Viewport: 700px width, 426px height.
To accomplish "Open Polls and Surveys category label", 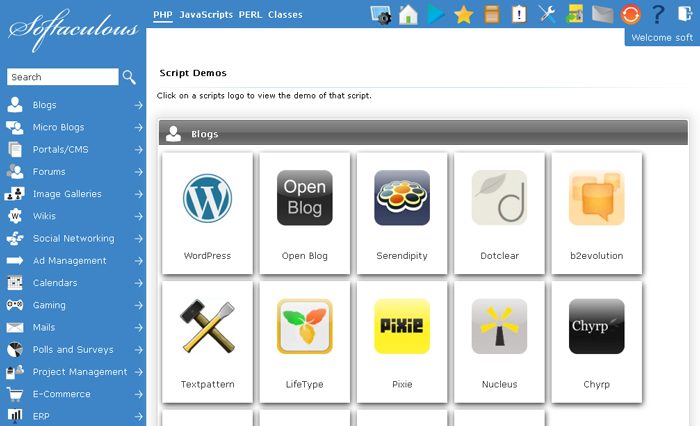I will [x=73, y=350].
